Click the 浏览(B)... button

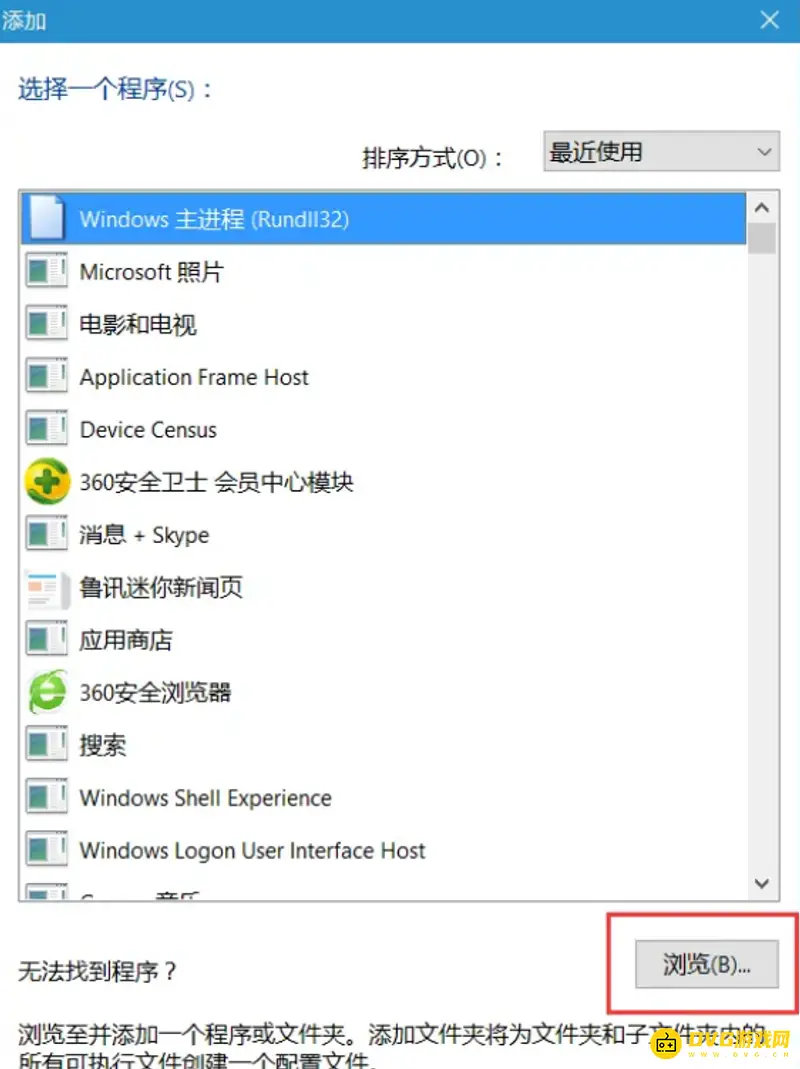(707, 963)
